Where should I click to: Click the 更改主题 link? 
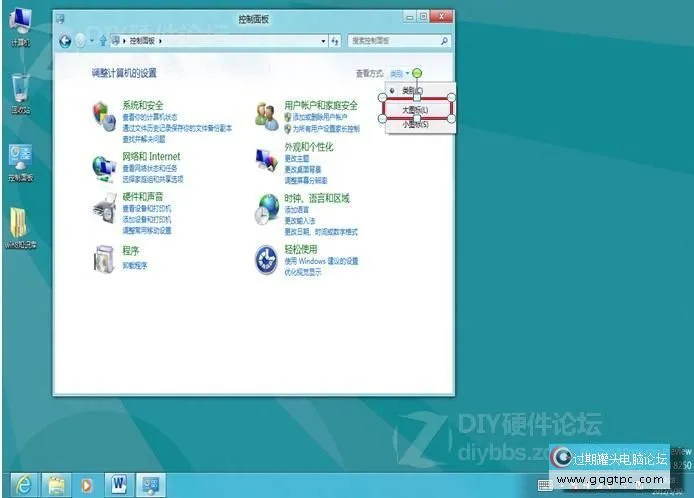click(297, 158)
